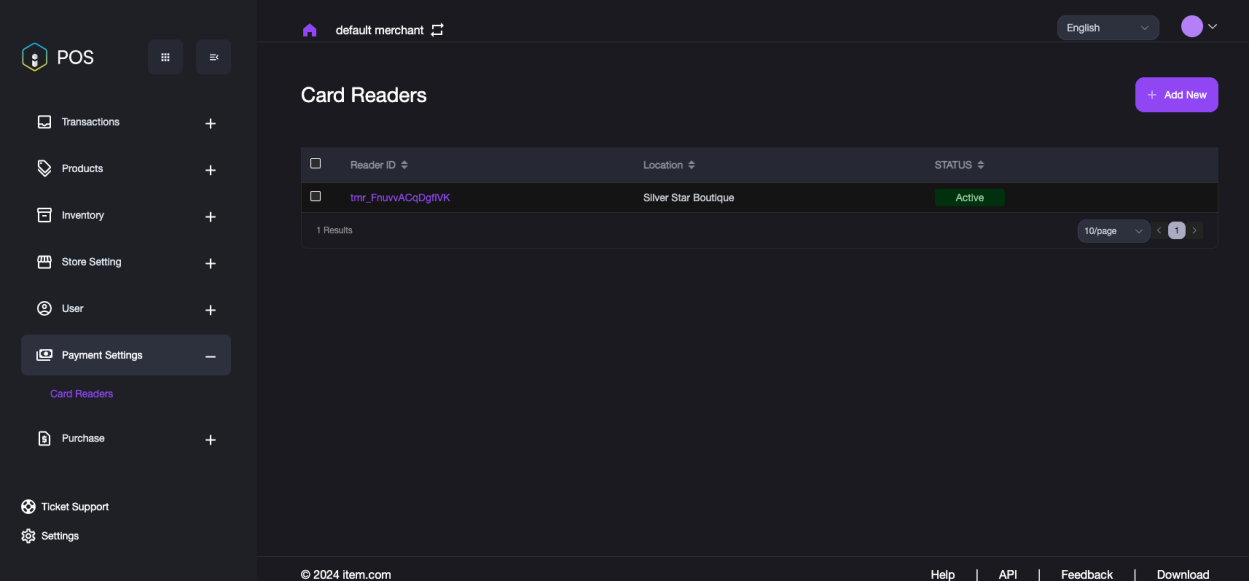Open the English language dropdown

(x=1107, y=28)
